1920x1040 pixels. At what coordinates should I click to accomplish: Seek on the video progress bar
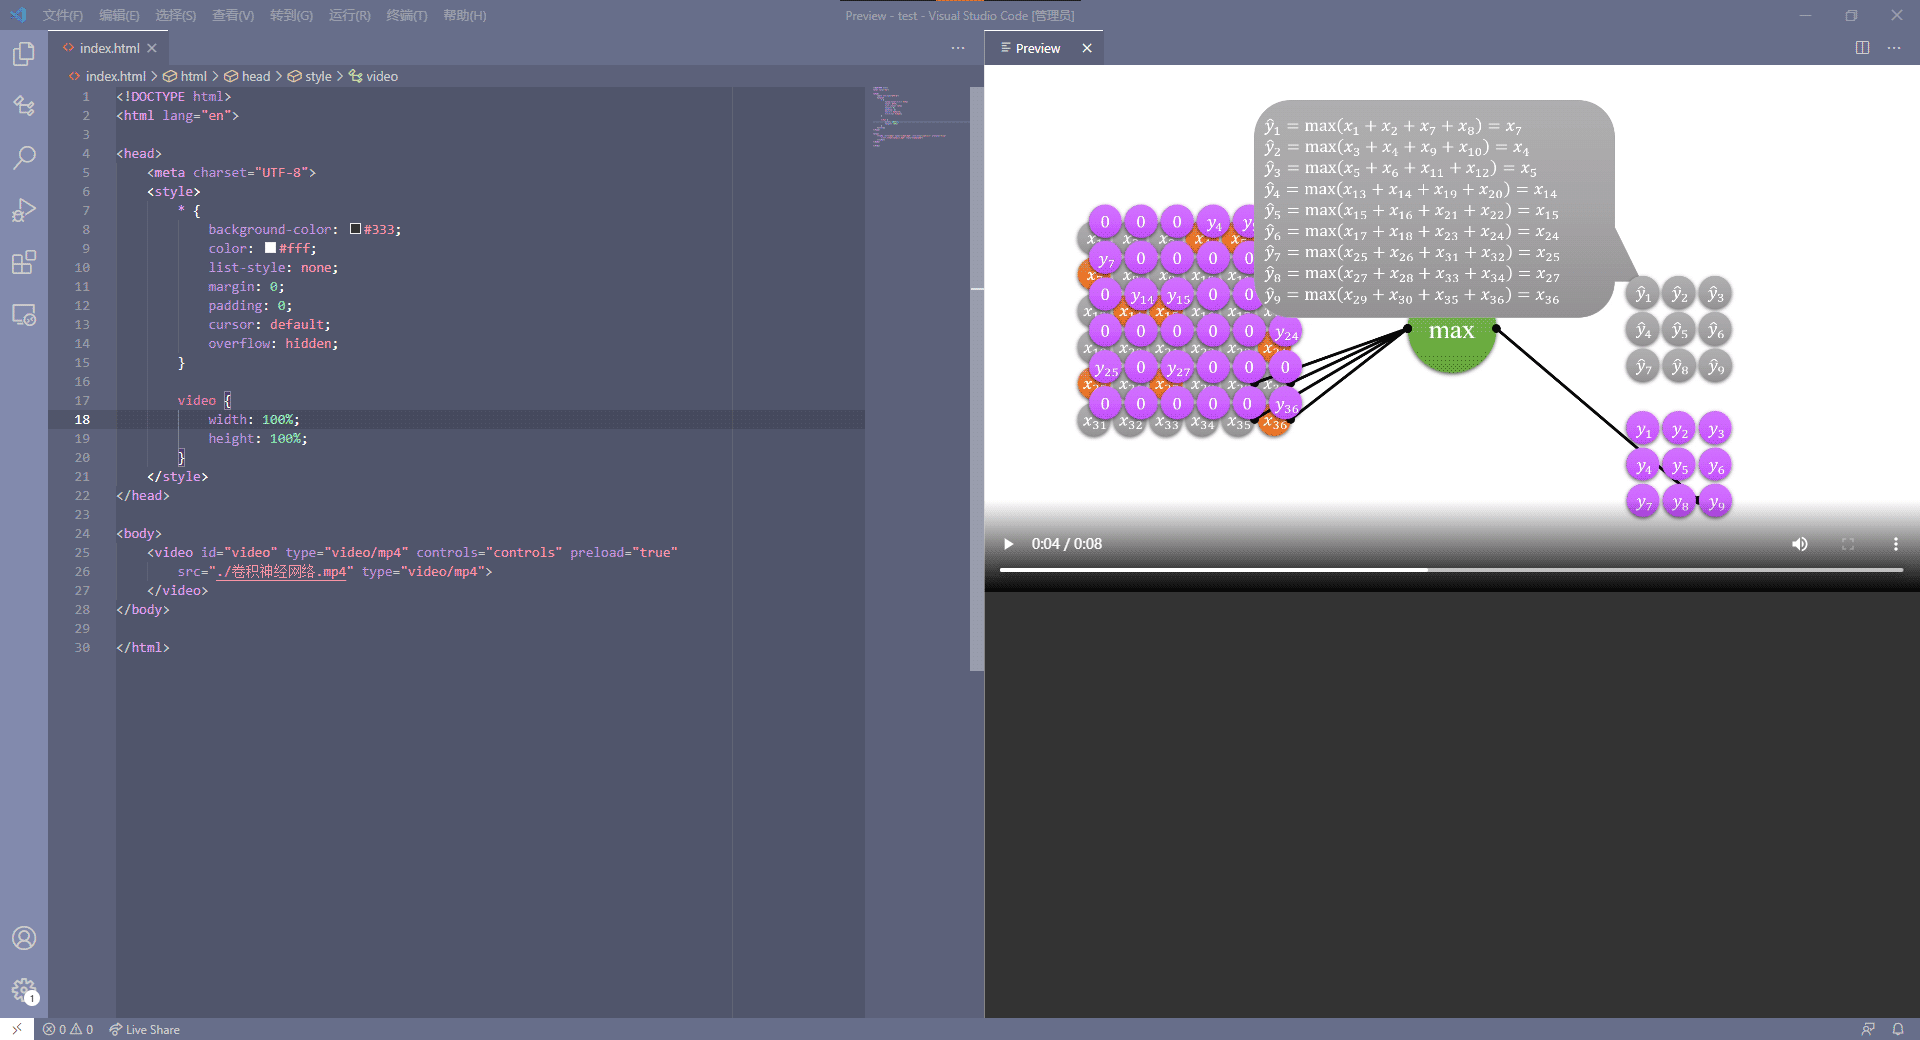pyautogui.click(x=1451, y=570)
